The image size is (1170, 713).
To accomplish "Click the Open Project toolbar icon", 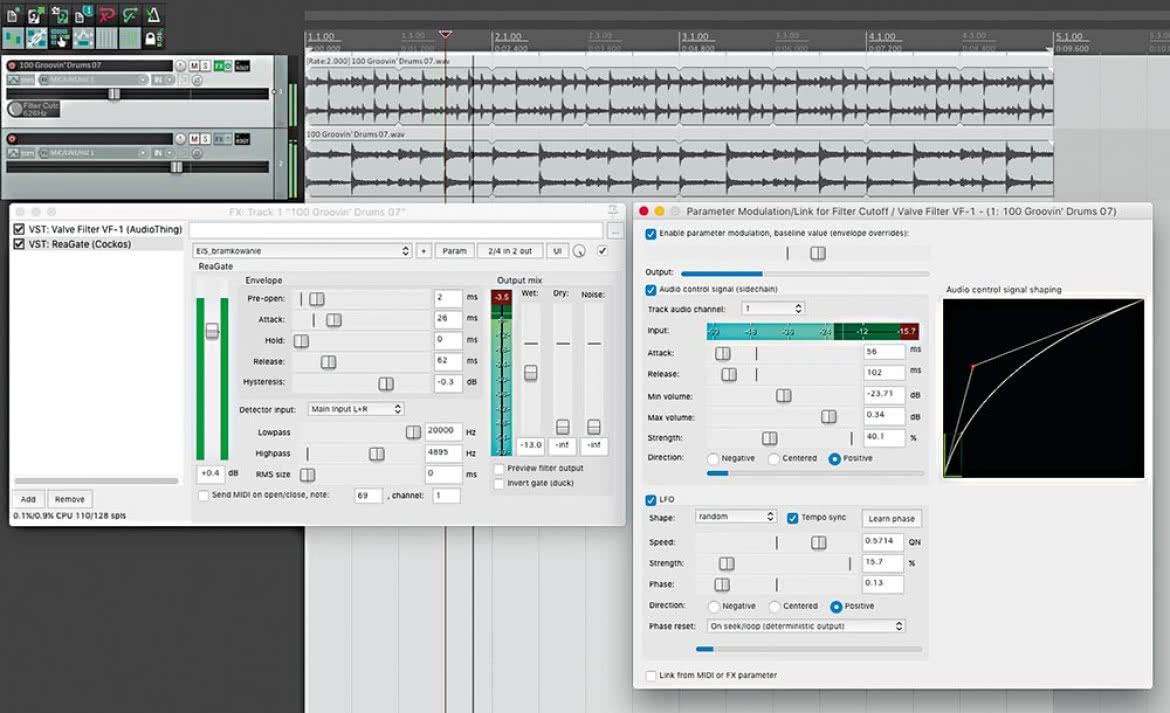I will coord(35,15).
